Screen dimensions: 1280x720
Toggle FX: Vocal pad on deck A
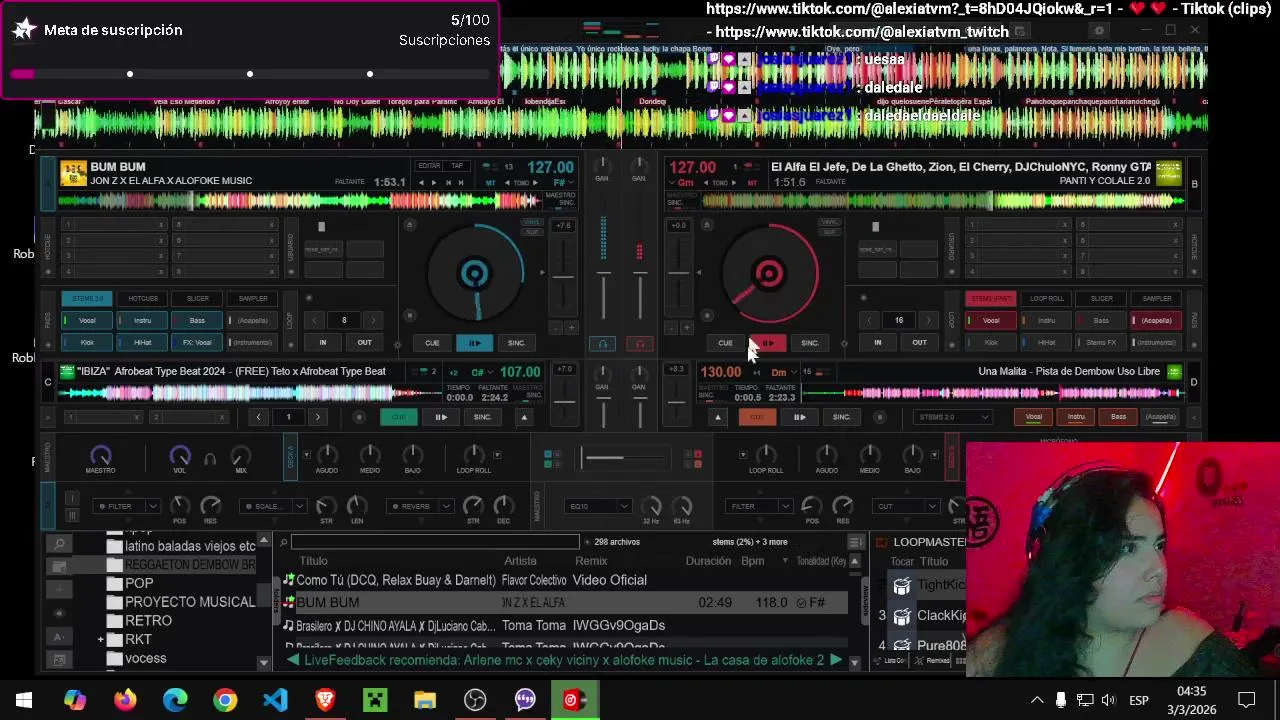coord(197,342)
